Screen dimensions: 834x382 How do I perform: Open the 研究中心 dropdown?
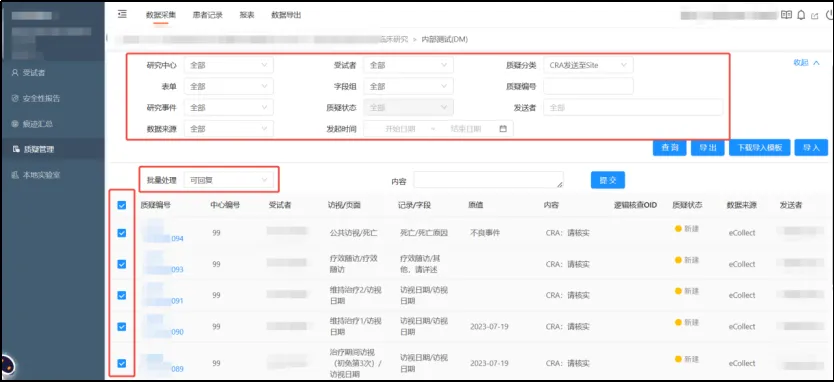click(x=229, y=65)
